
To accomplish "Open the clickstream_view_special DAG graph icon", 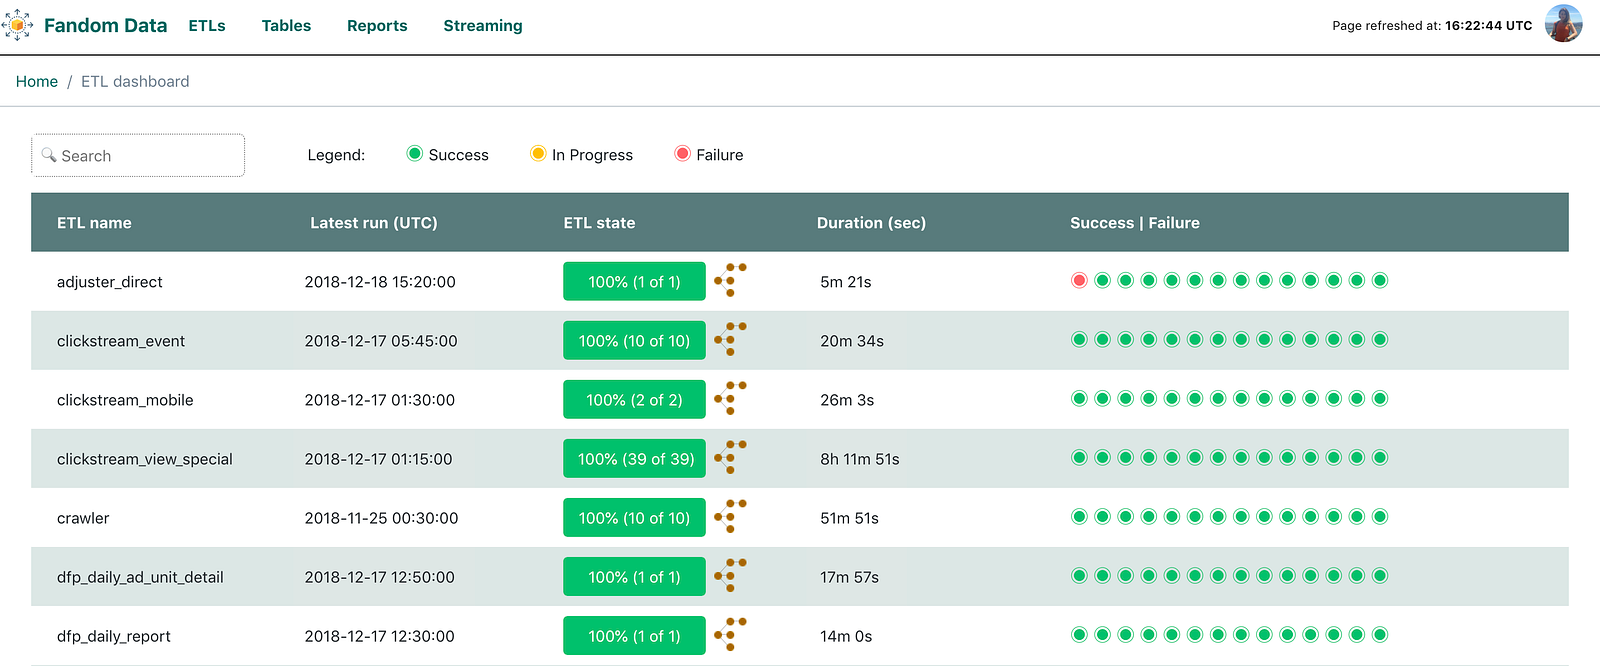I will tap(731, 457).
